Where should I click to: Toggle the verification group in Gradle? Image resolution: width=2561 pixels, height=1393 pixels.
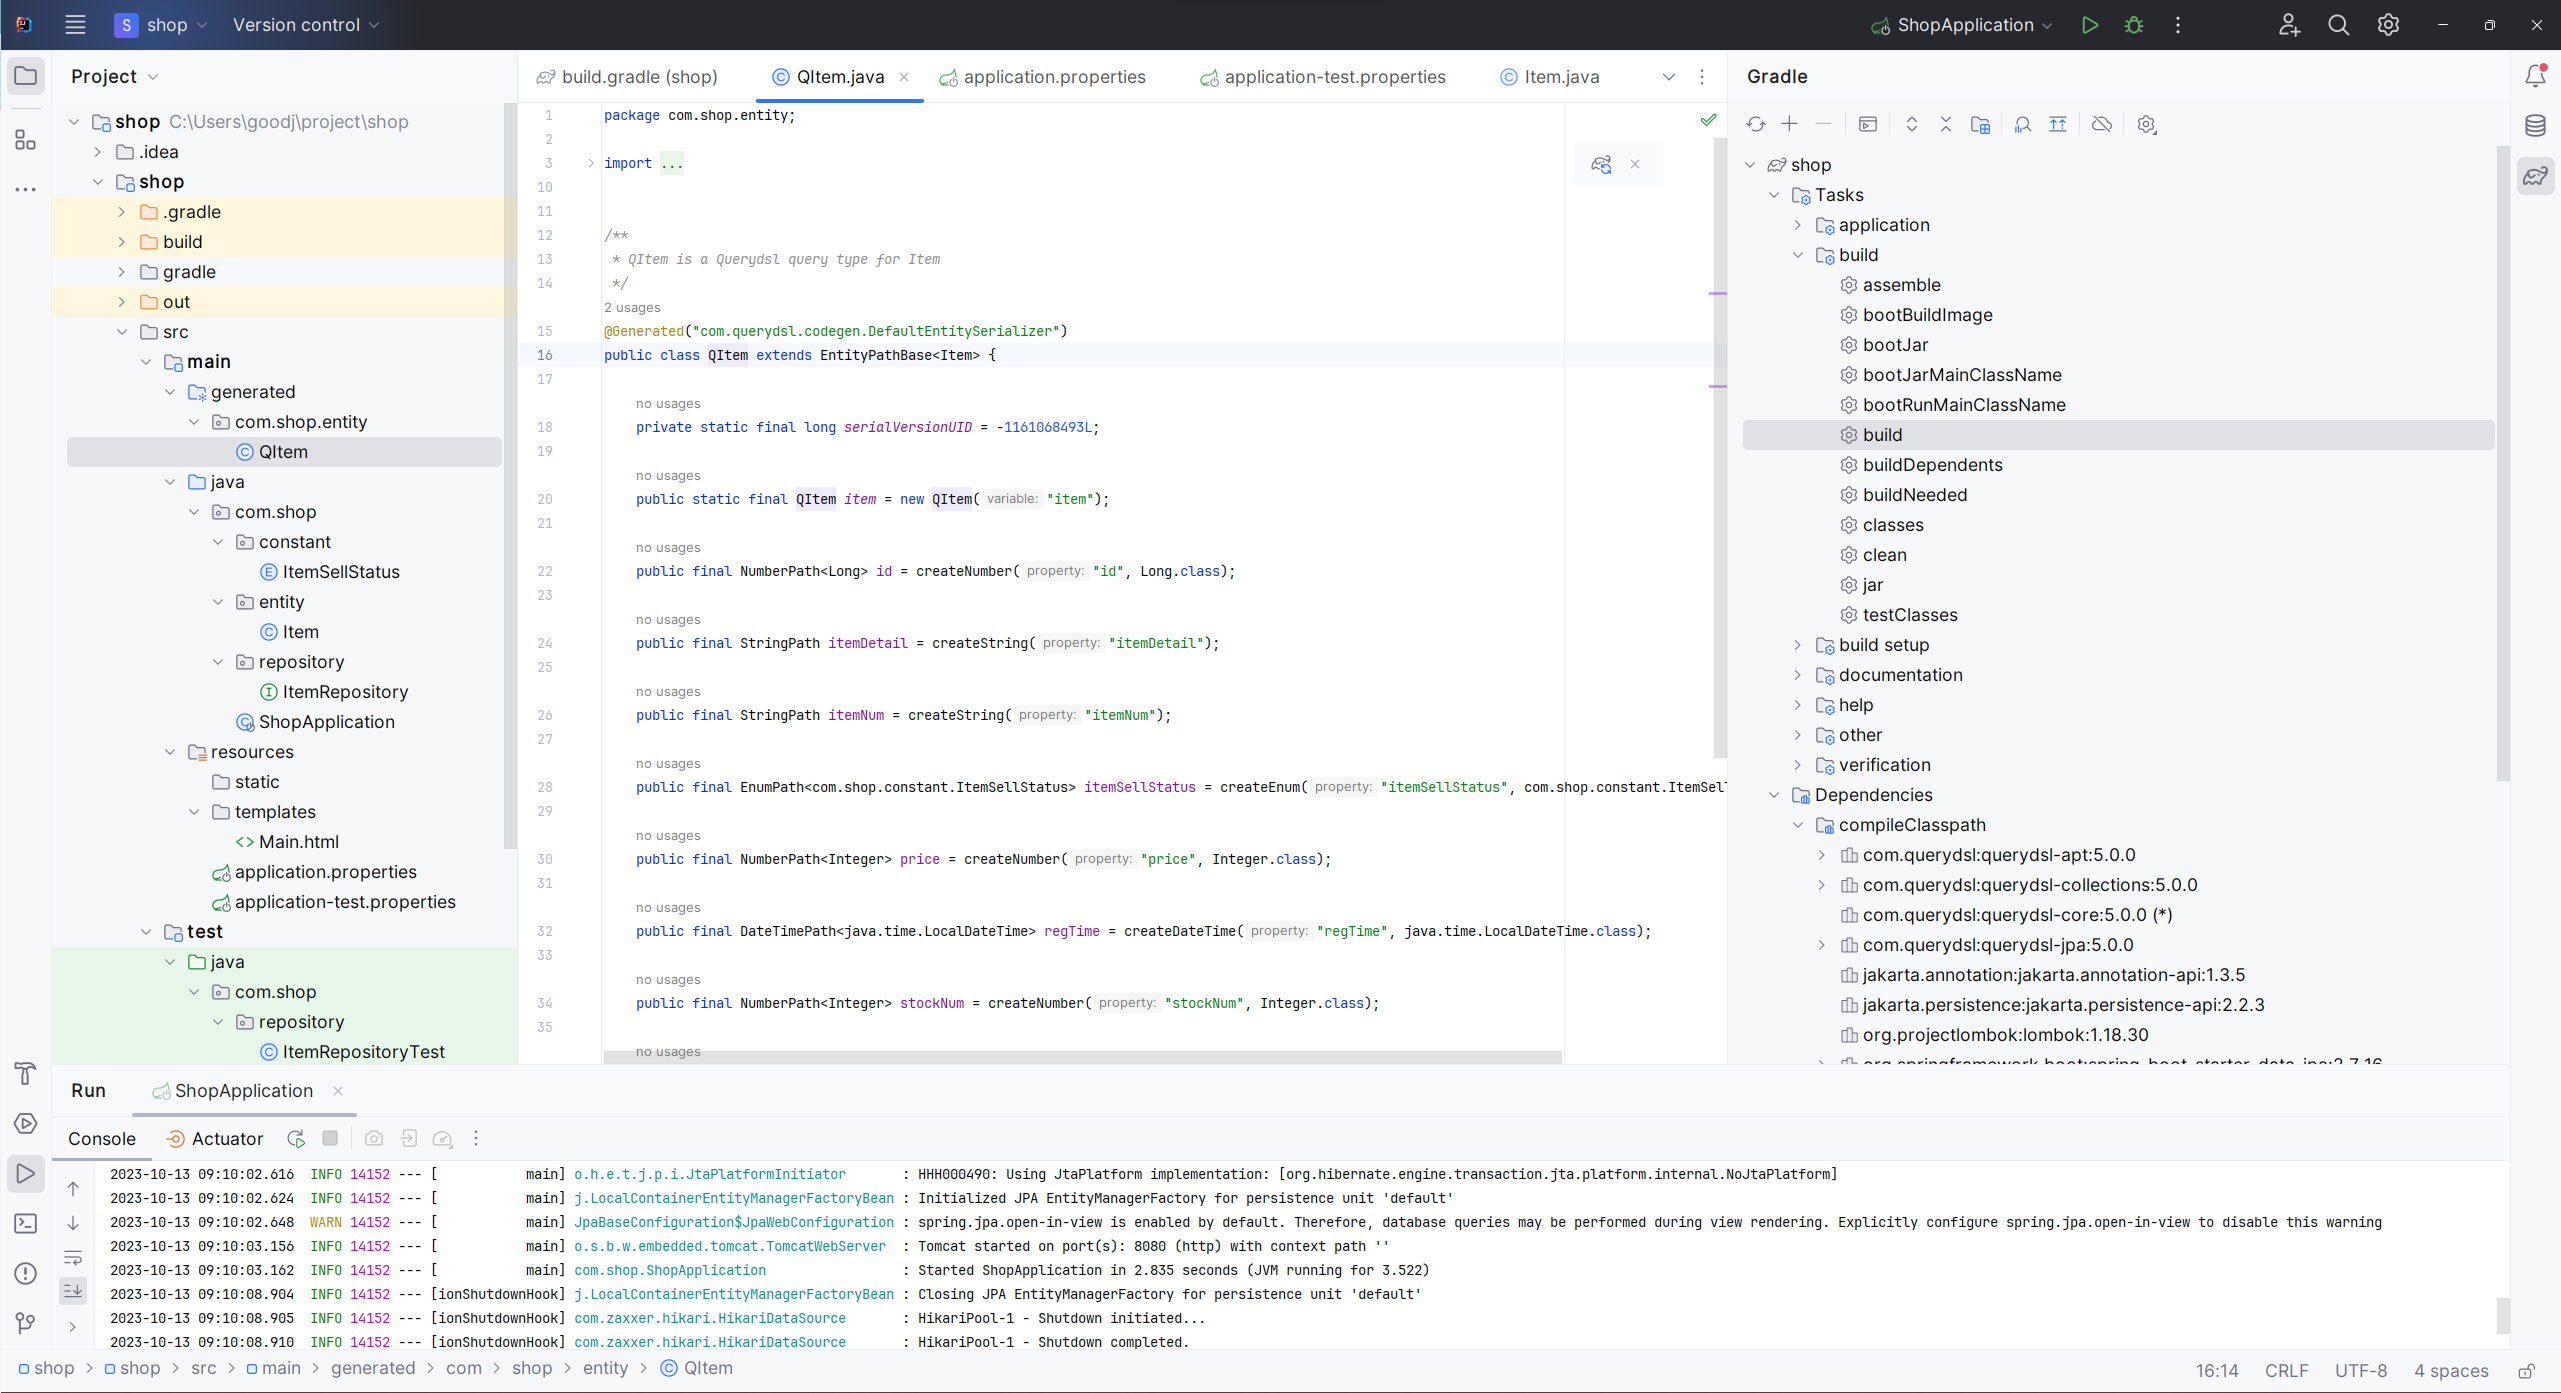(x=1798, y=763)
